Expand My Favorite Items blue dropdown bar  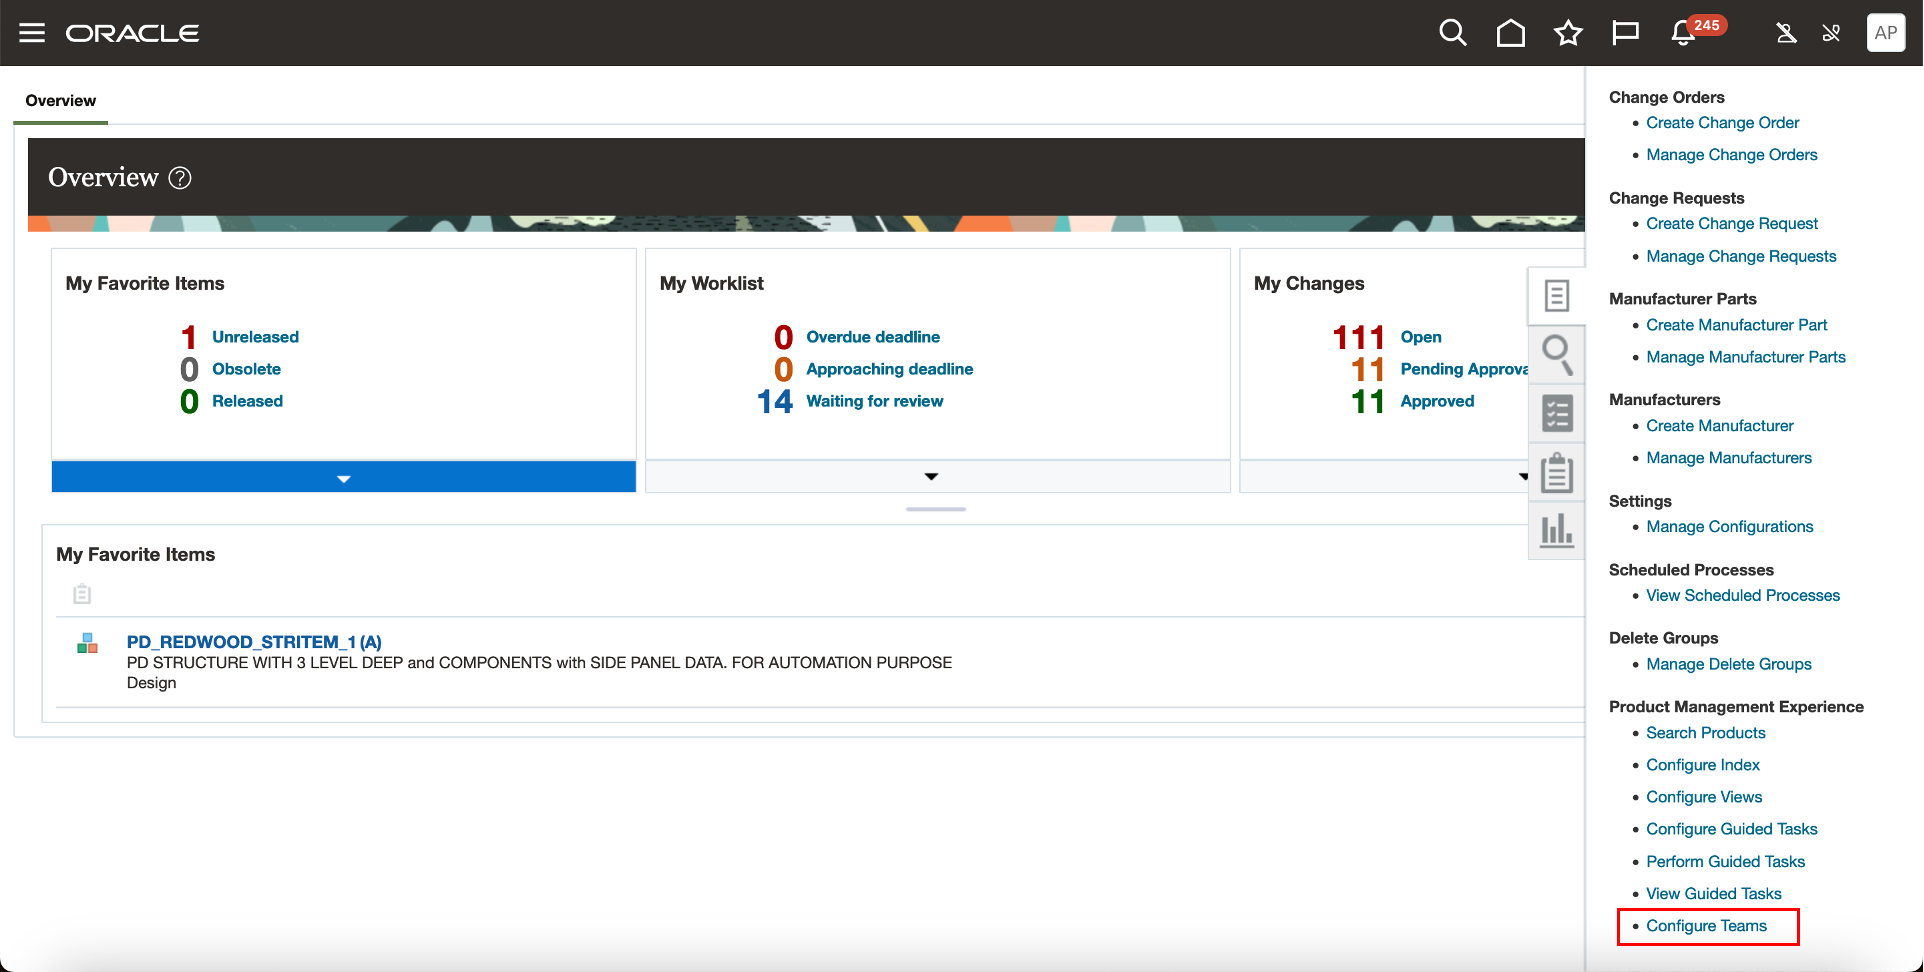[344, 477]
